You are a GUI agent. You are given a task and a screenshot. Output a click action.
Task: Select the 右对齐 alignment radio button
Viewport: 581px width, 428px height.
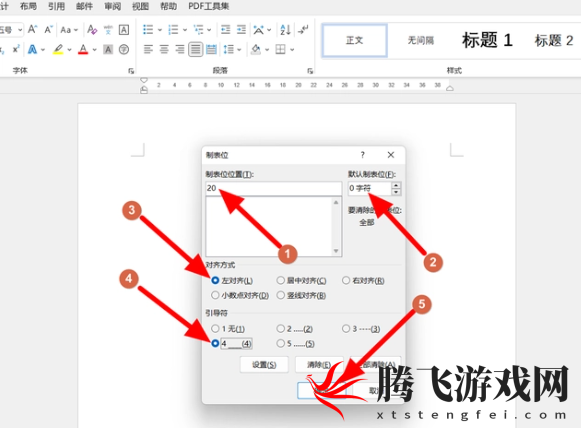click(346, 280)
